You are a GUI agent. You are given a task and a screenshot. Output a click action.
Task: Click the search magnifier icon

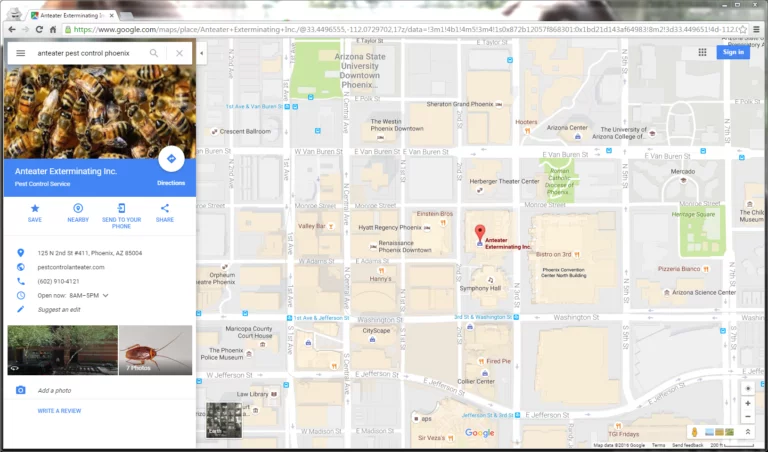click(x=154, y=53)
